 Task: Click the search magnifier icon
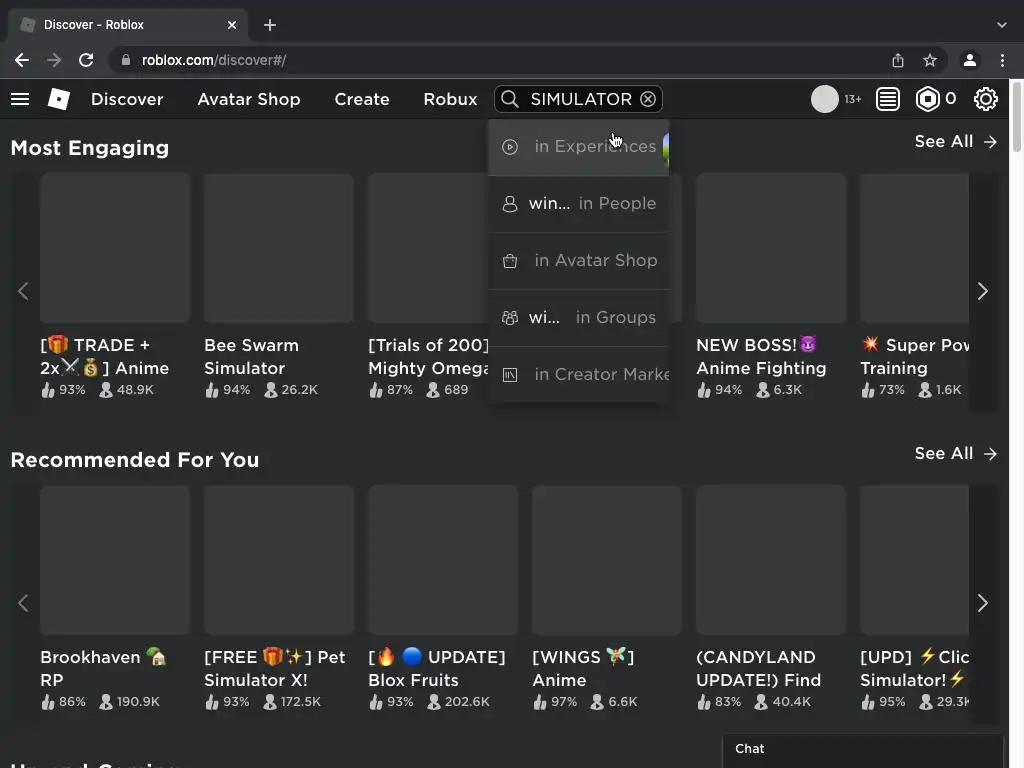[510, 99]
